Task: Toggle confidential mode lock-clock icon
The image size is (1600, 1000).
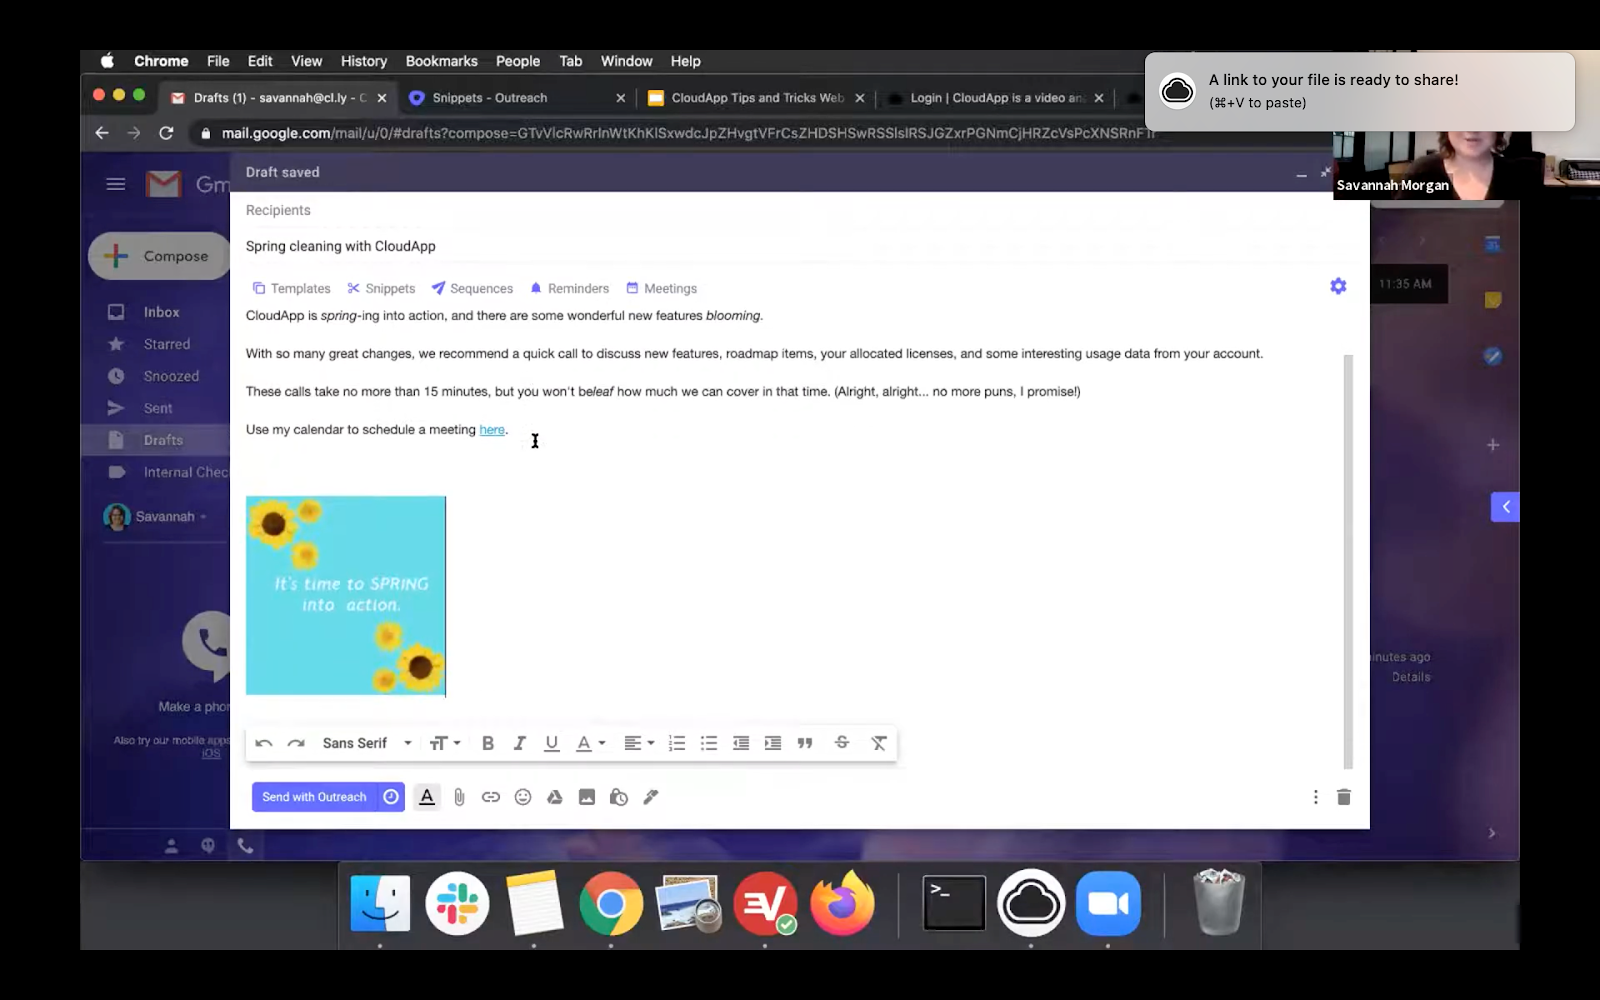Action: (x=619, y=797)
